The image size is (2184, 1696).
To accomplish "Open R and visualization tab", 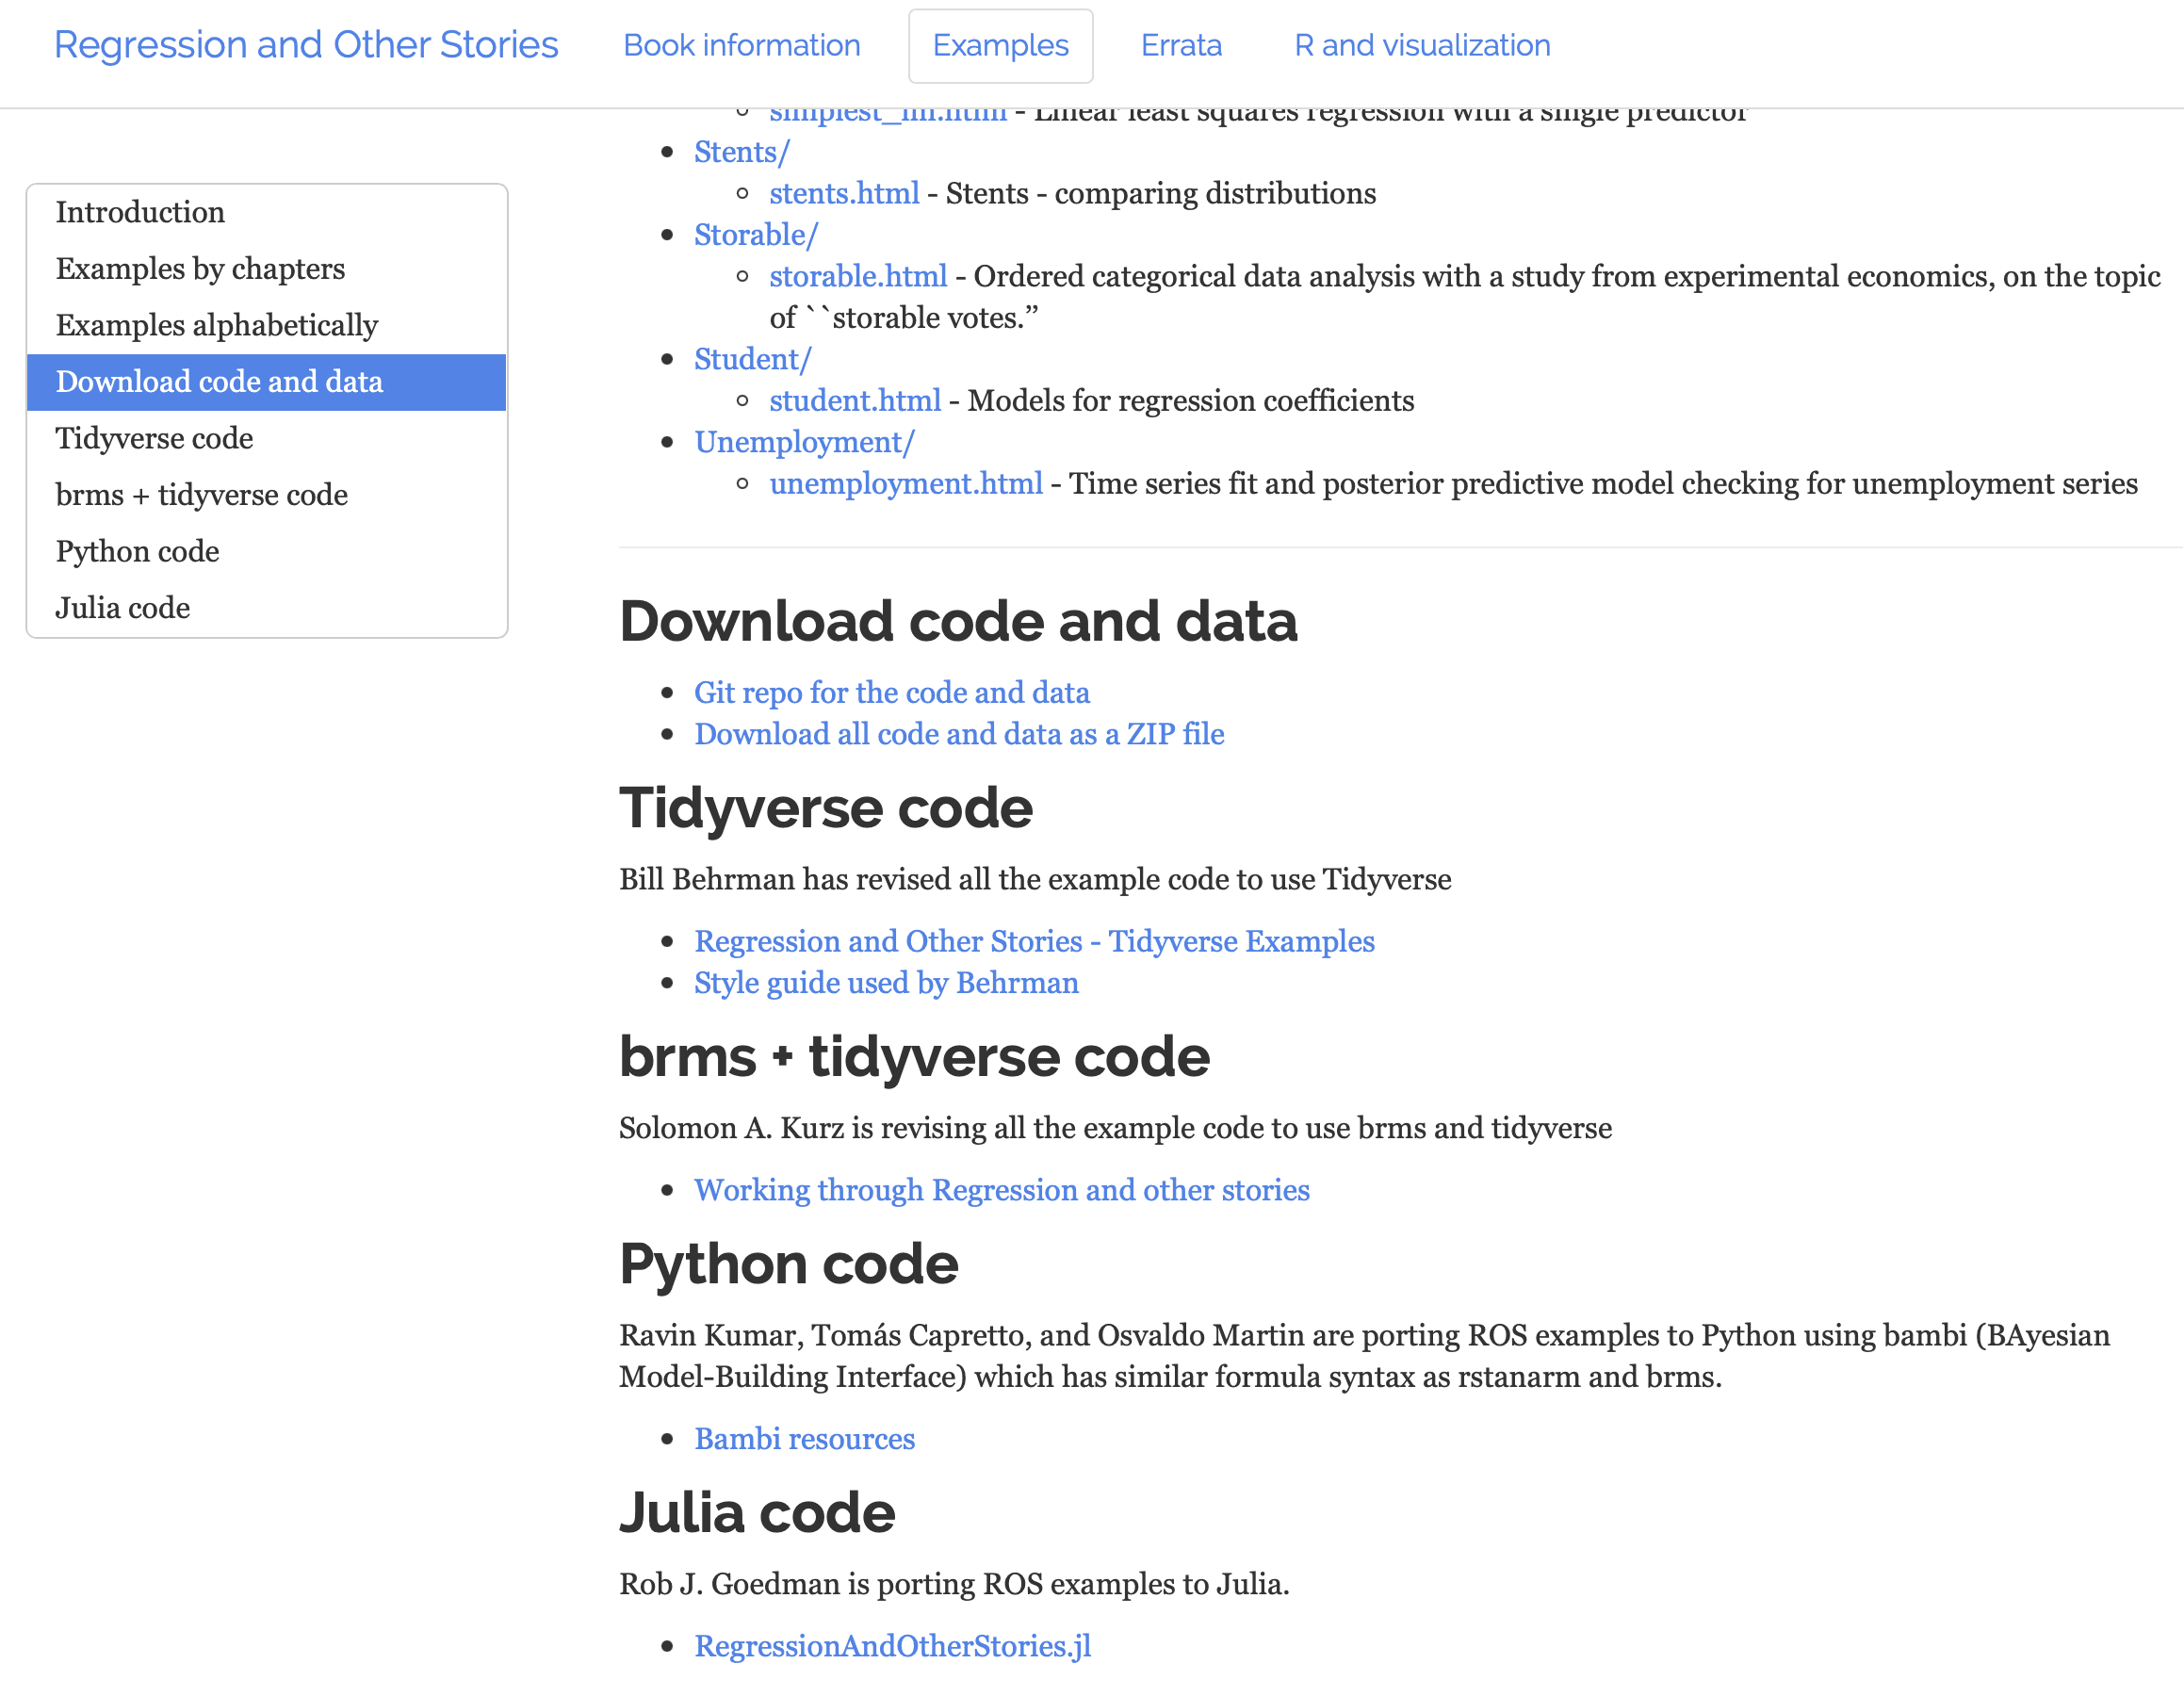I will click(x=1422, y=45).
